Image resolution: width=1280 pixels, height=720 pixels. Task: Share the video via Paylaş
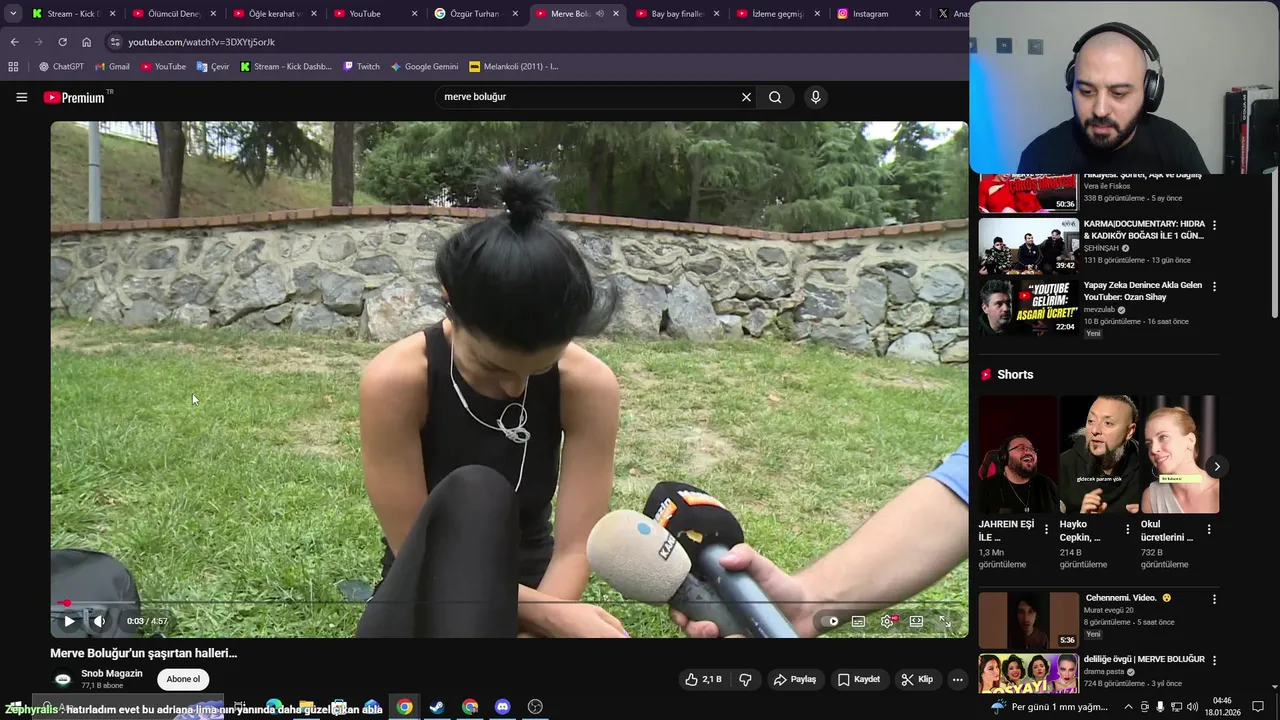[x=795, y=679]
